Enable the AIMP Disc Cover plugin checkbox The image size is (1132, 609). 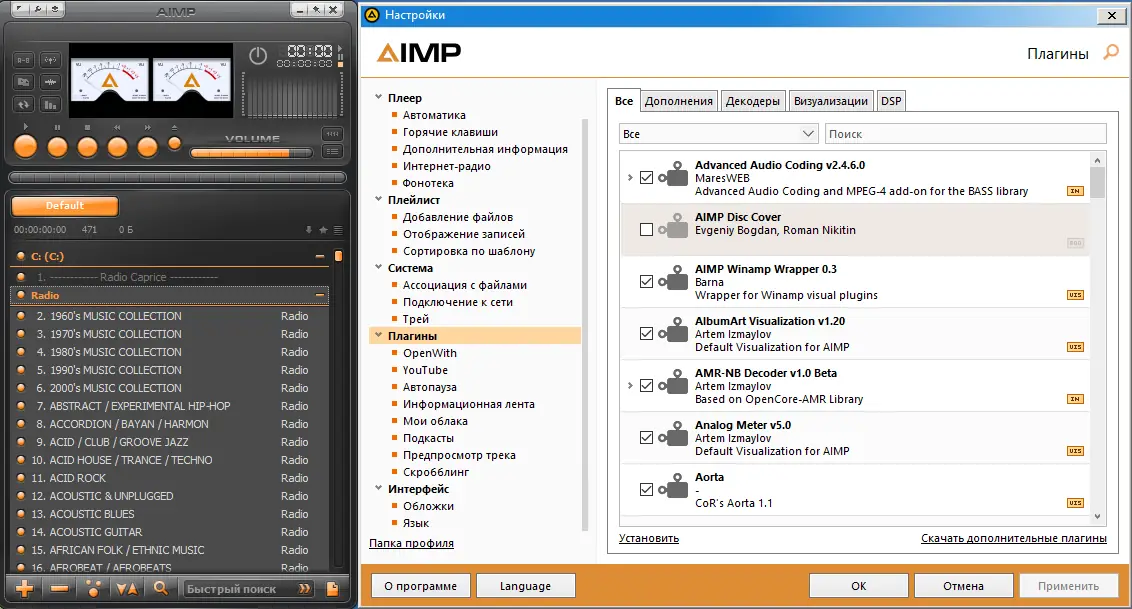coord(646,229)
